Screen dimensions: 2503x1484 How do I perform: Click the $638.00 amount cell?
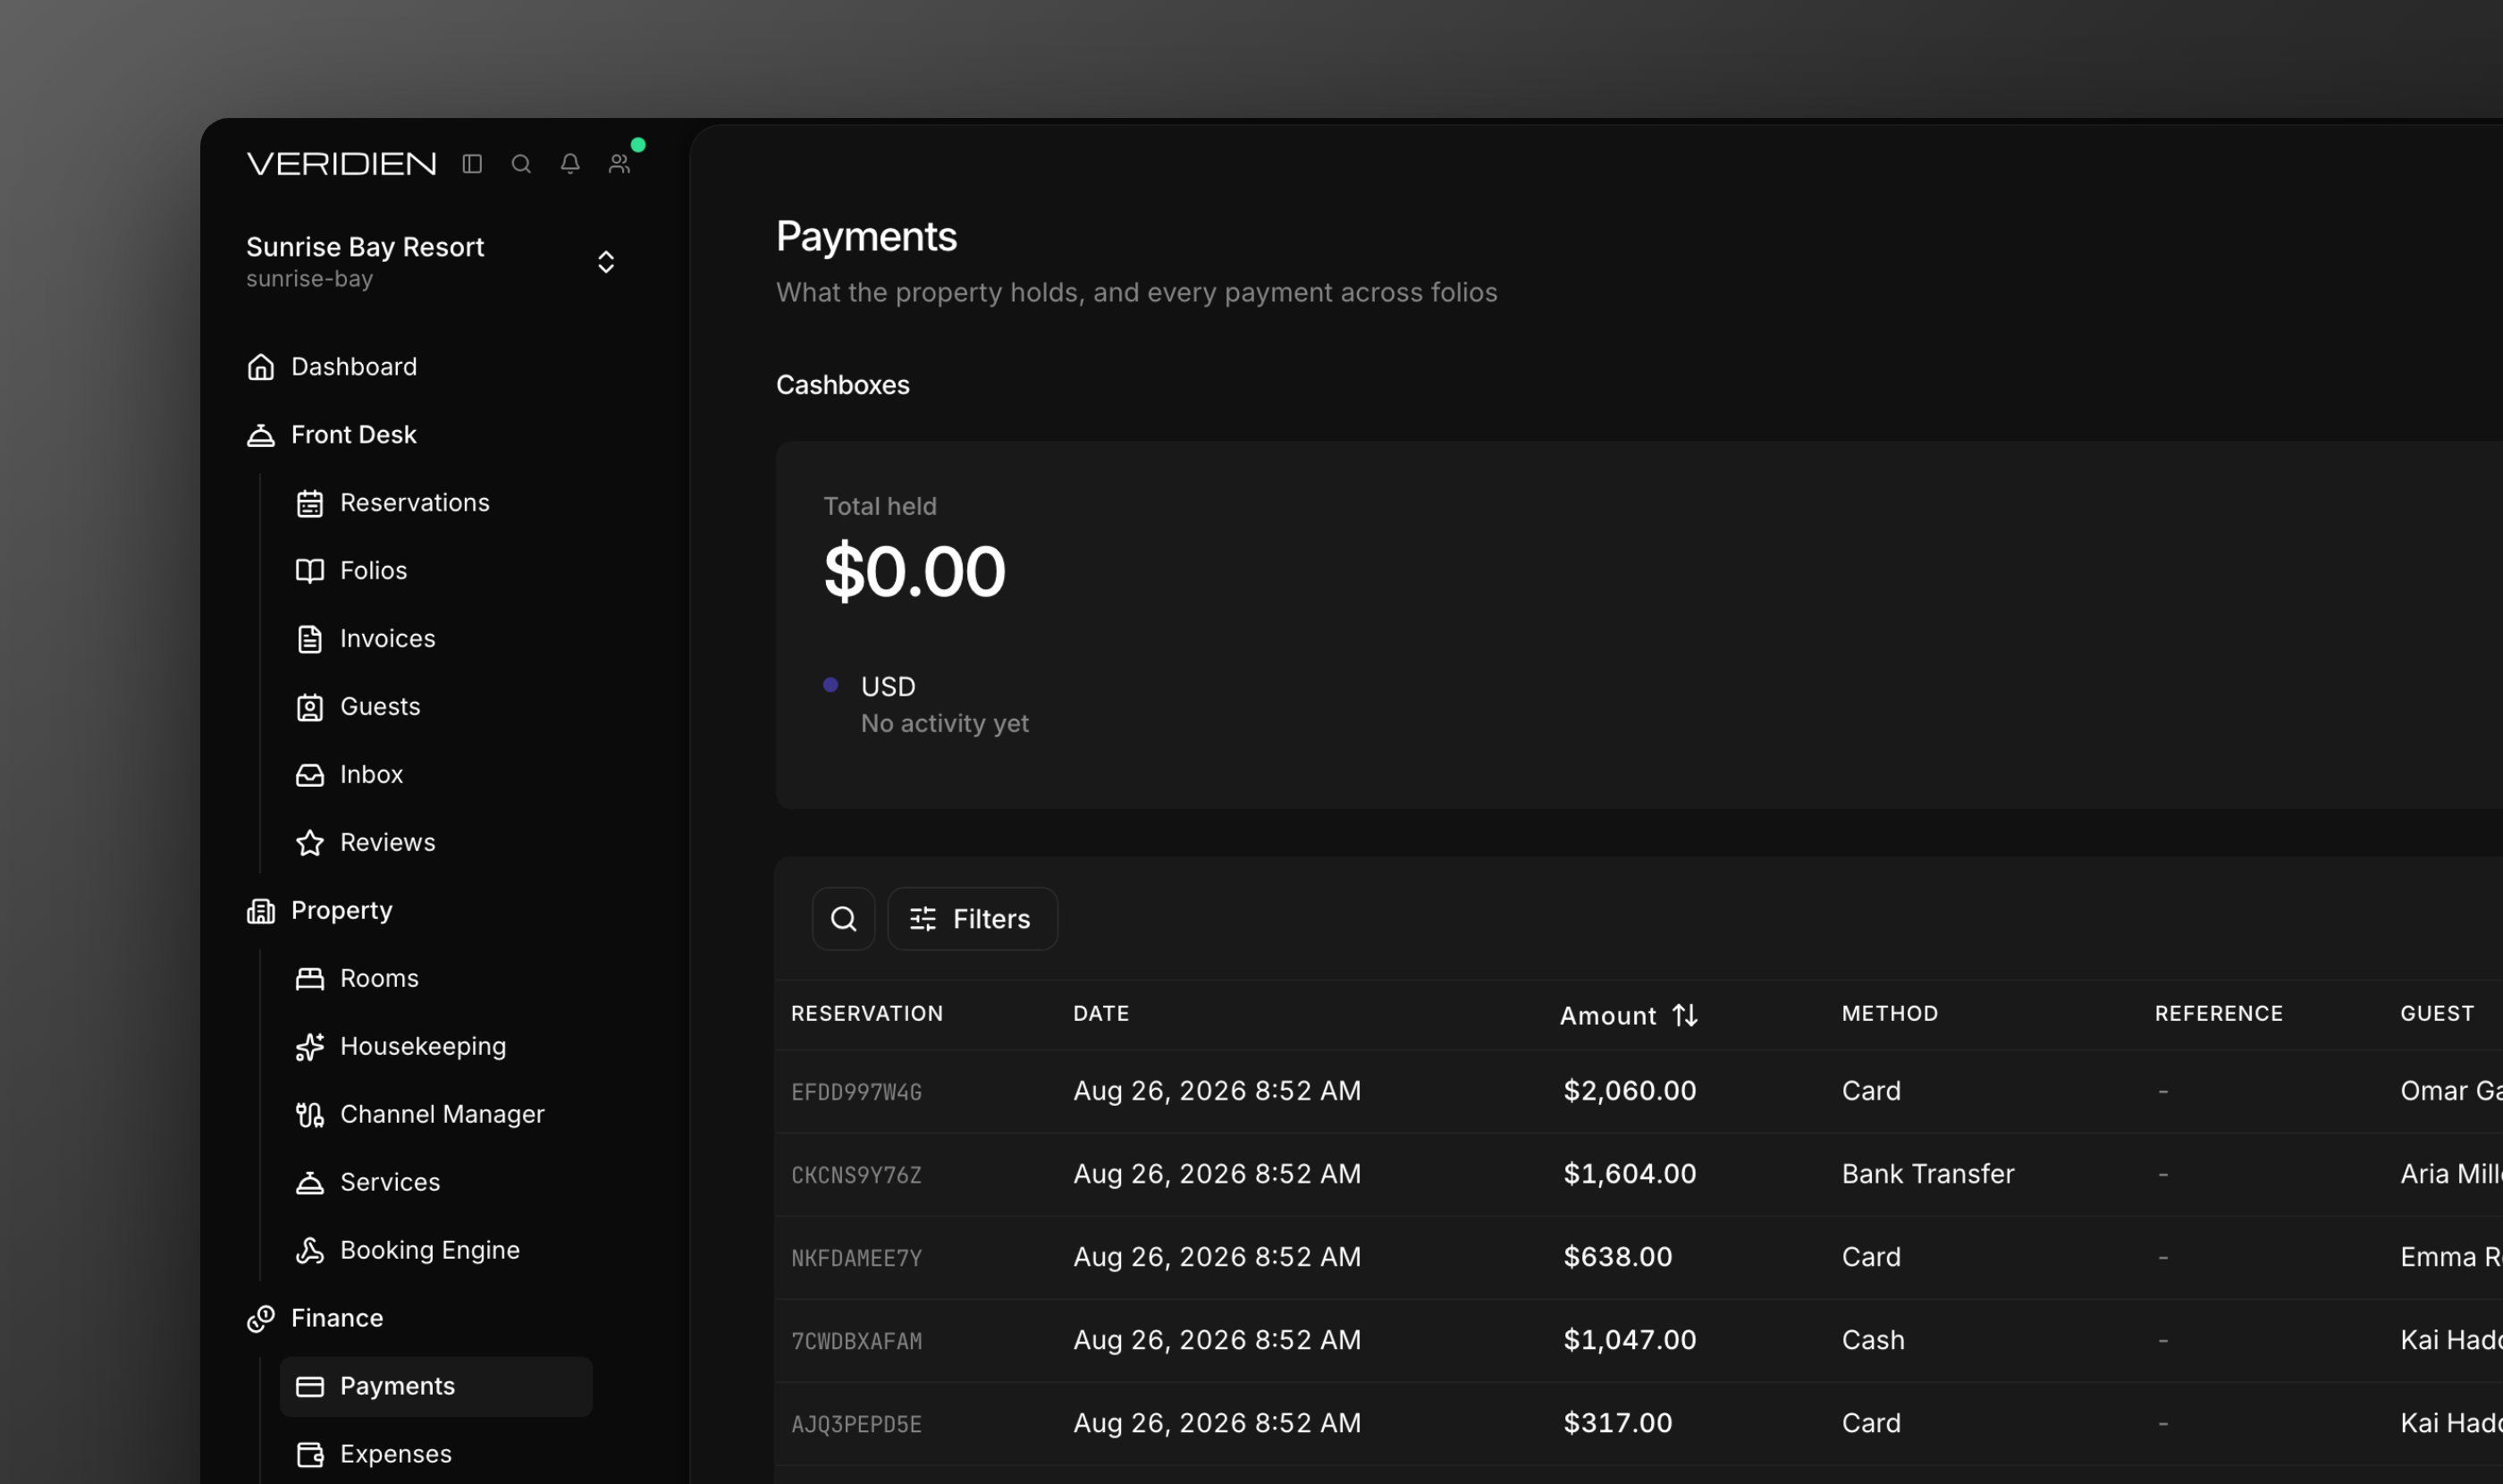[x=1618, y=1257]
